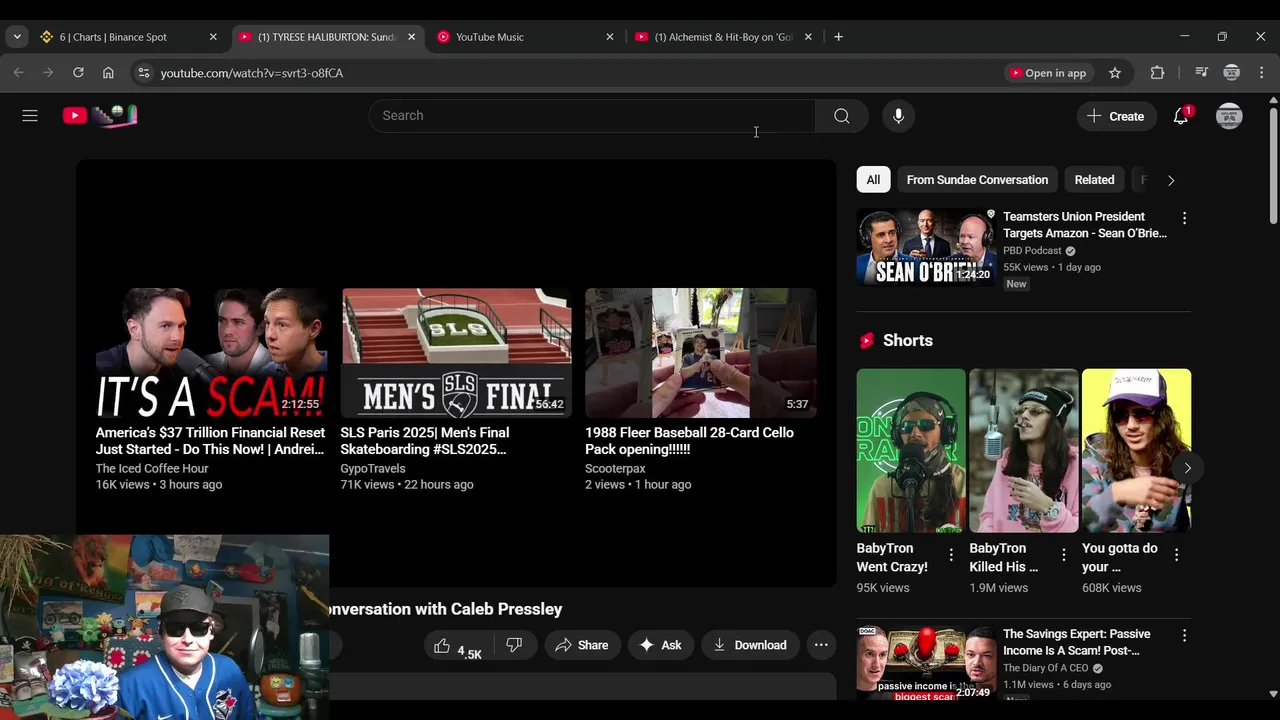This screenshot has width=1280, height=720.
Task: View site information icon in address bar
Action: pyautogui.click(x=143, y=73)
